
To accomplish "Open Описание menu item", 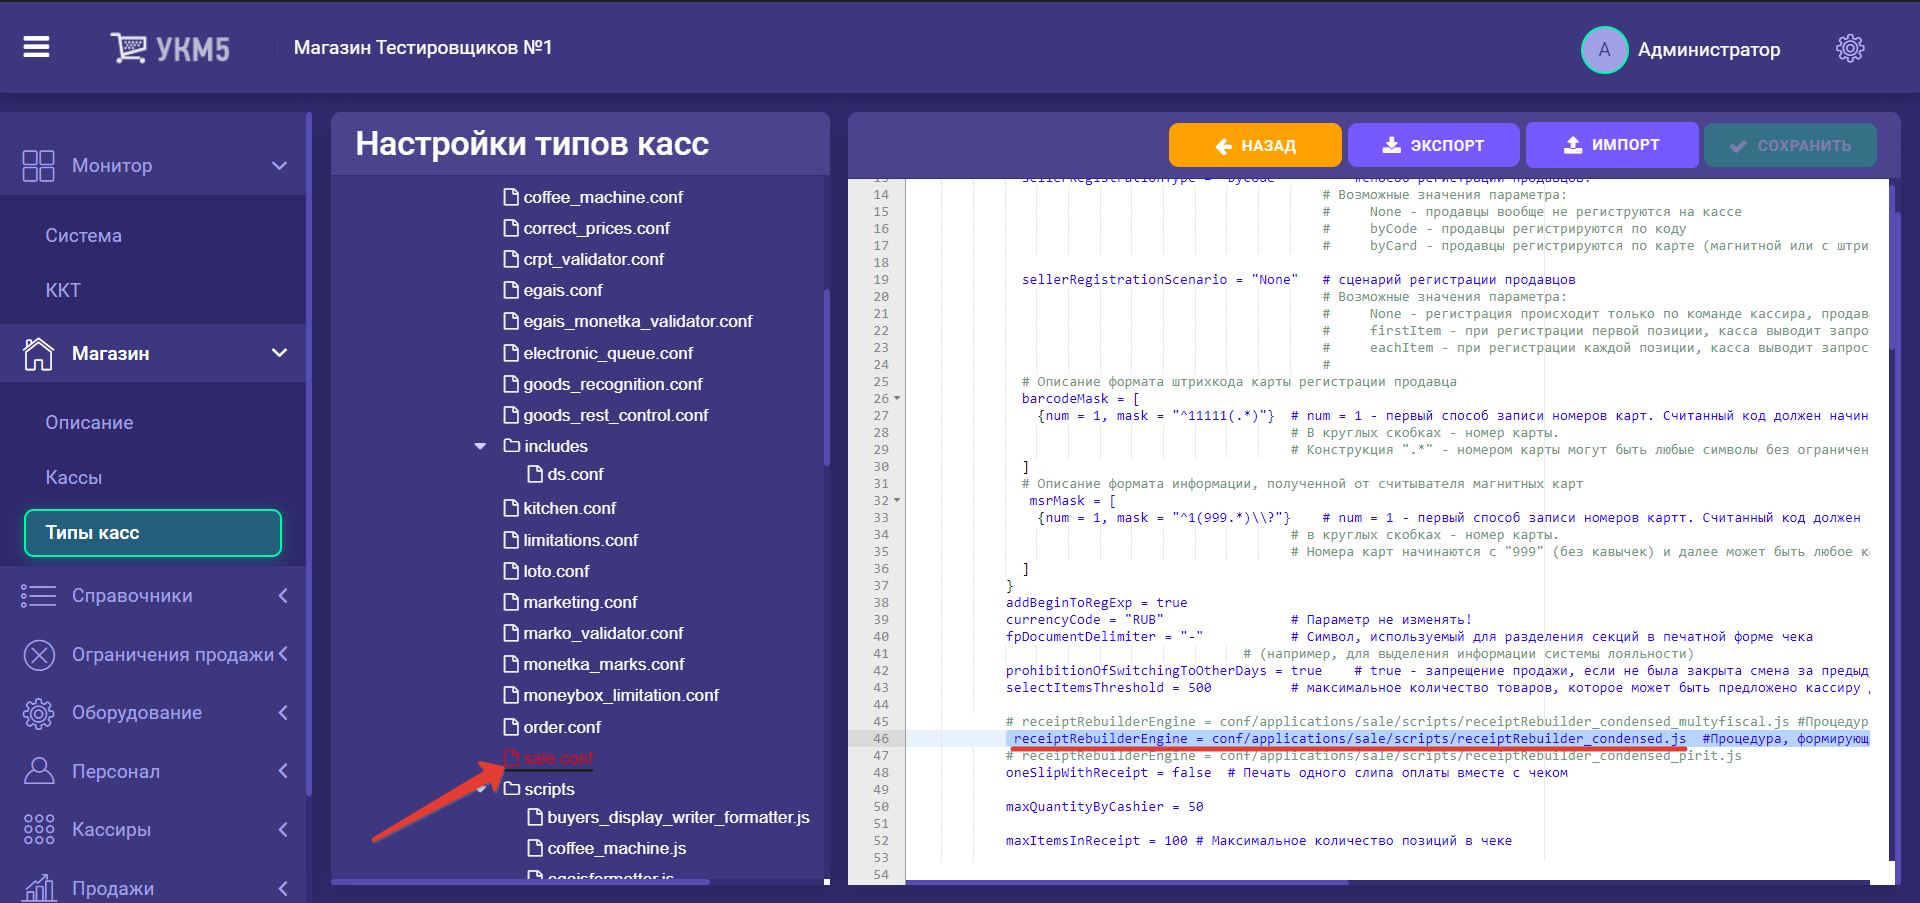I will [x=89, y=423].
